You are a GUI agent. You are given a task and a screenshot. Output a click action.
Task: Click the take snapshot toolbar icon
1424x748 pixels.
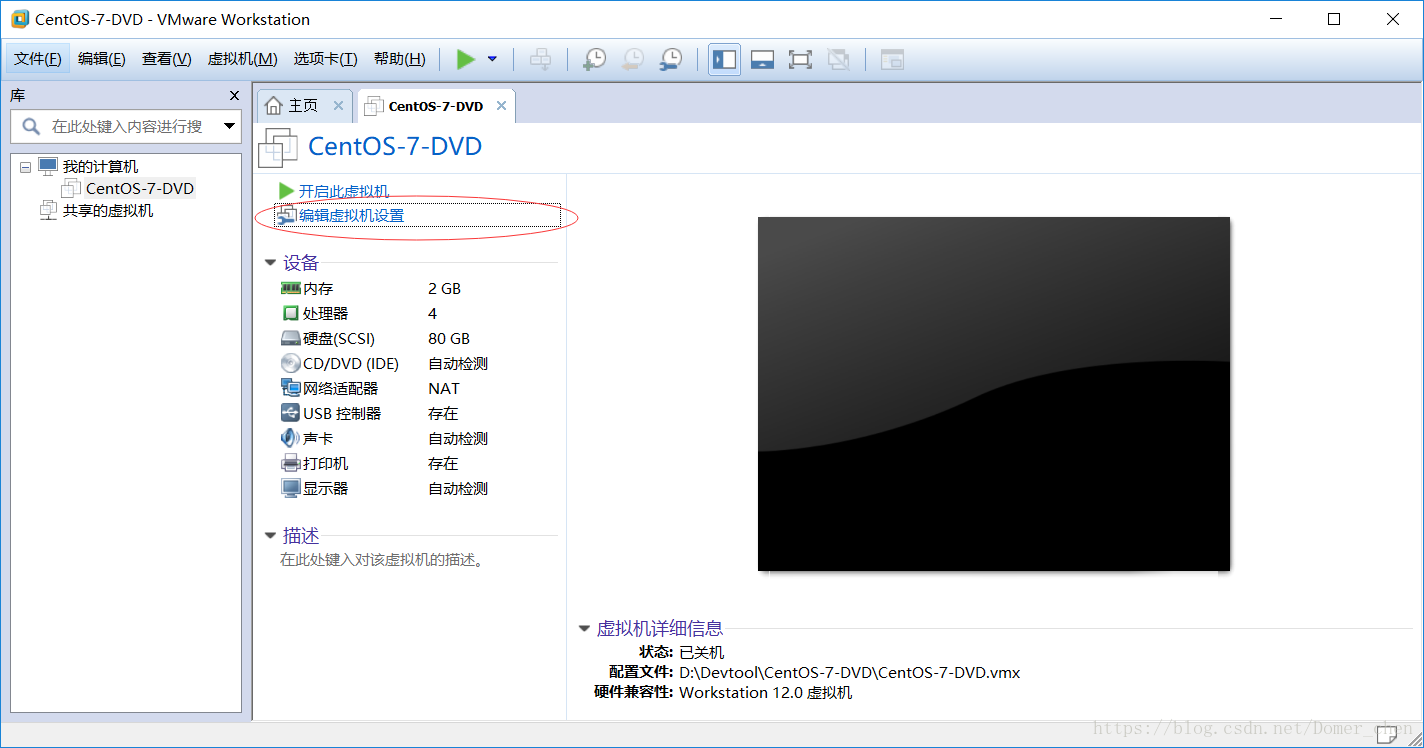click(594, 59)
